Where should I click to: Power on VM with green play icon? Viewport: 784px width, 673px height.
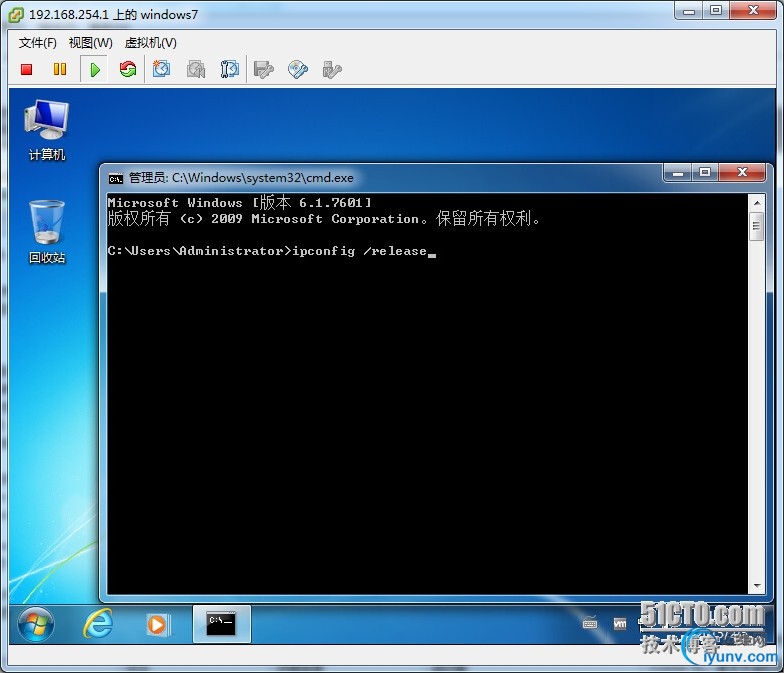pyautogui.click(x=94, y=70)
